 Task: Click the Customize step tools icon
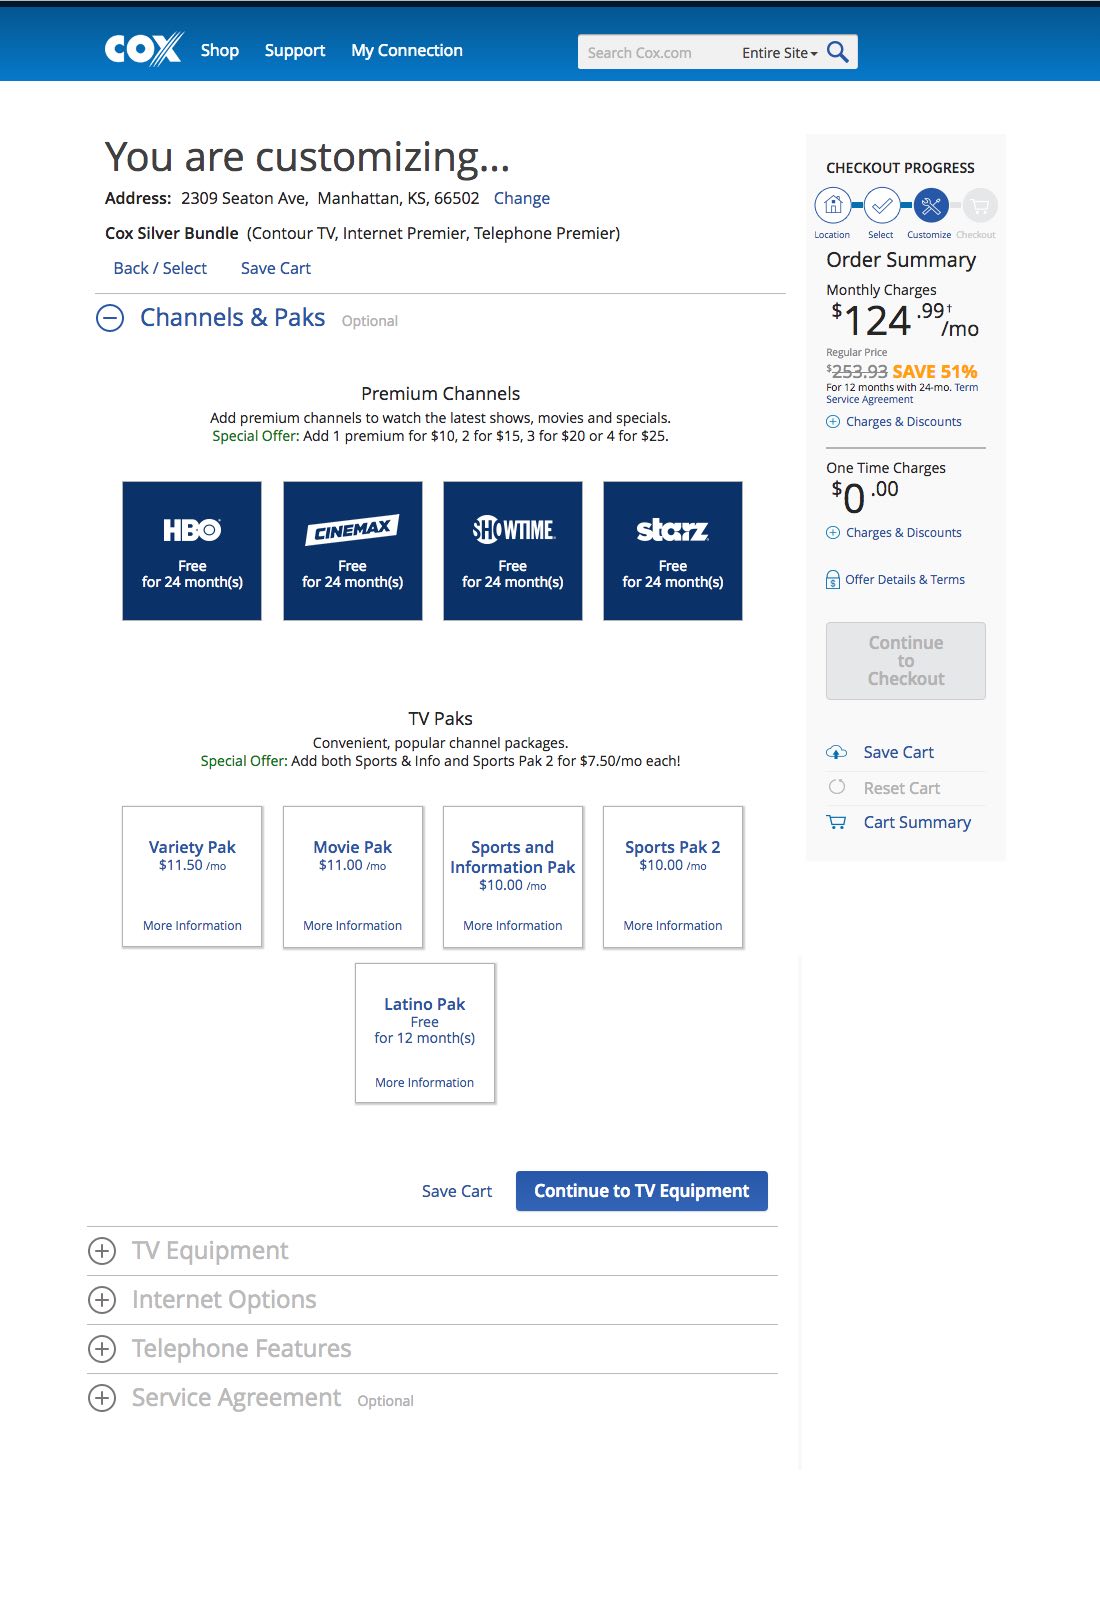[x=931, y=205]
